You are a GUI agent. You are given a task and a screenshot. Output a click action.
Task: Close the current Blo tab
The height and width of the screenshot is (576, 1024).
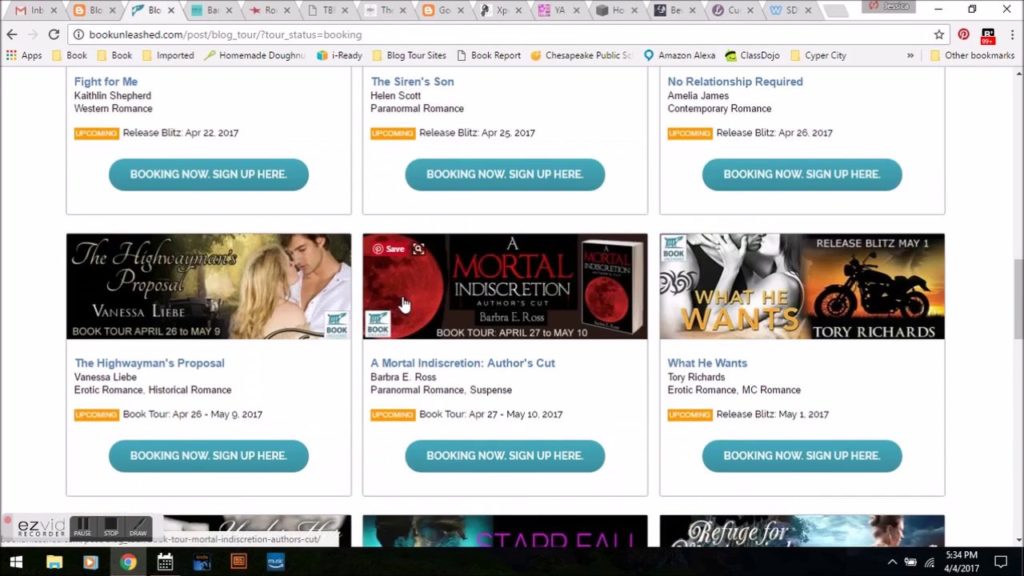171,10
